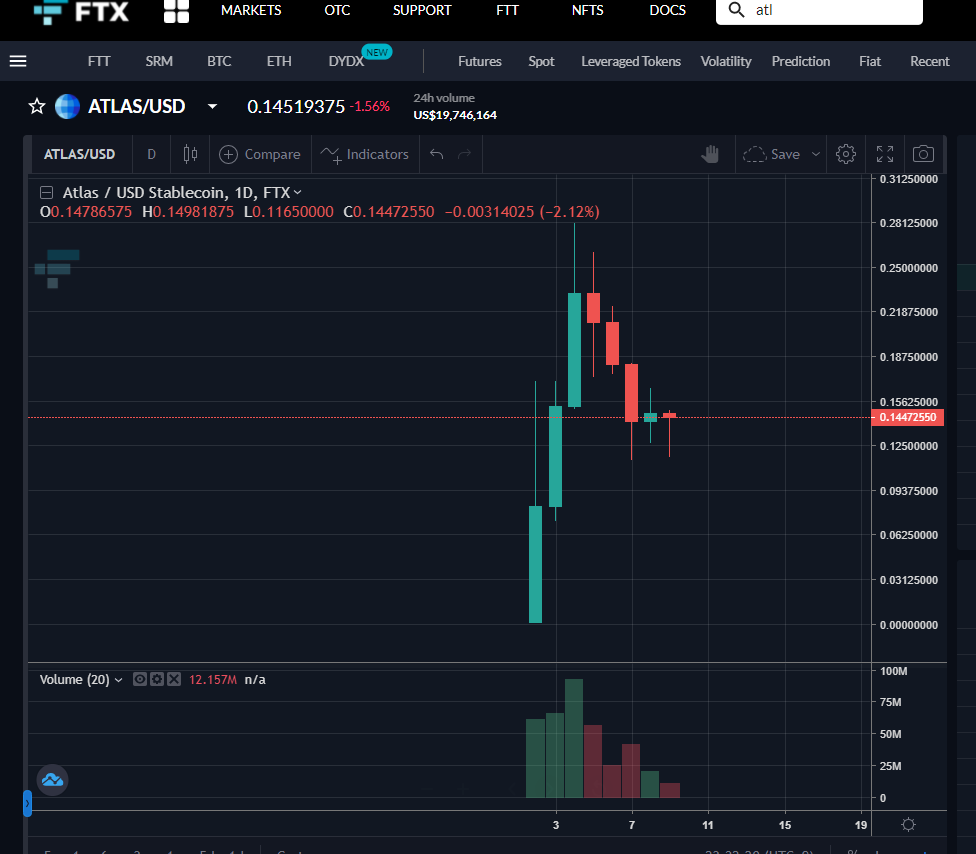Click the hand cursor icon
This screenshot has width=976, height=854.
click(x=710, y=154)
